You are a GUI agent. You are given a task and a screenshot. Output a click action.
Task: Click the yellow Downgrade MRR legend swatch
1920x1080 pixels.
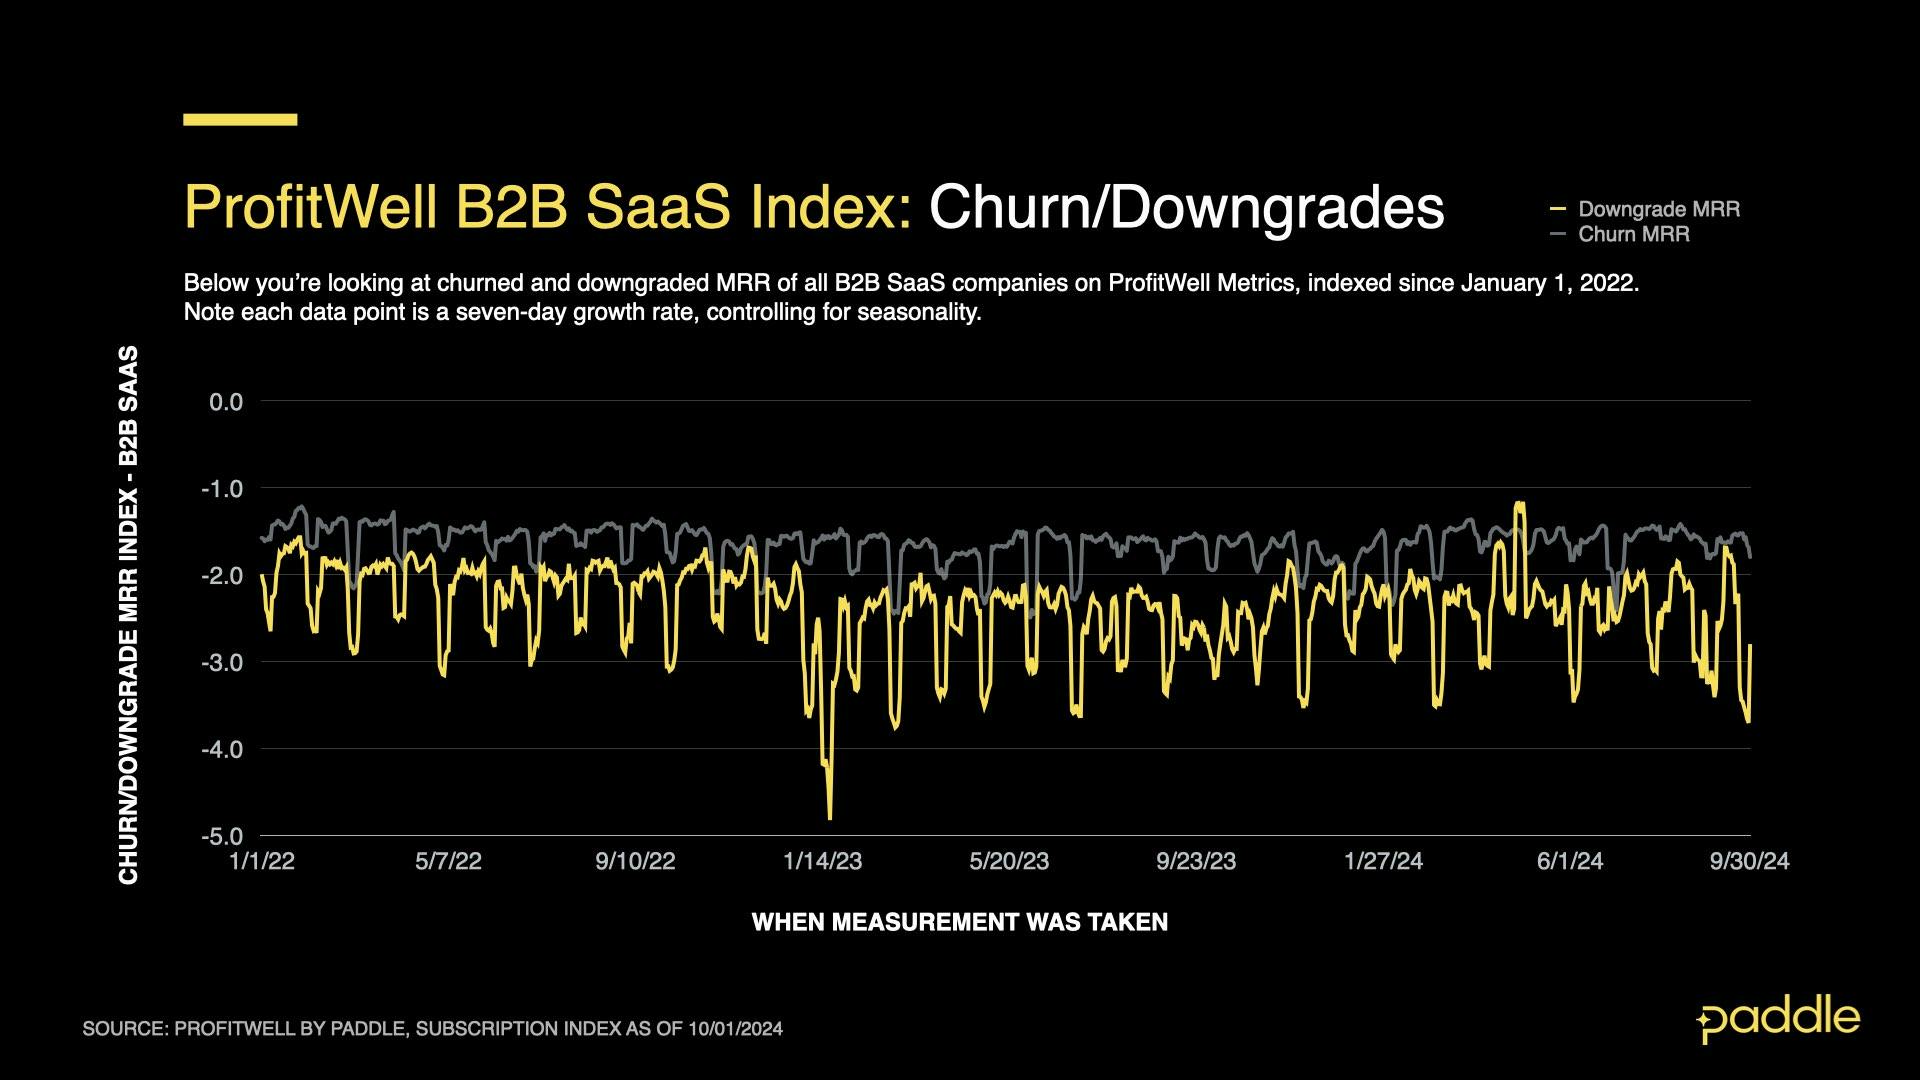click(x=1557, y=209)
